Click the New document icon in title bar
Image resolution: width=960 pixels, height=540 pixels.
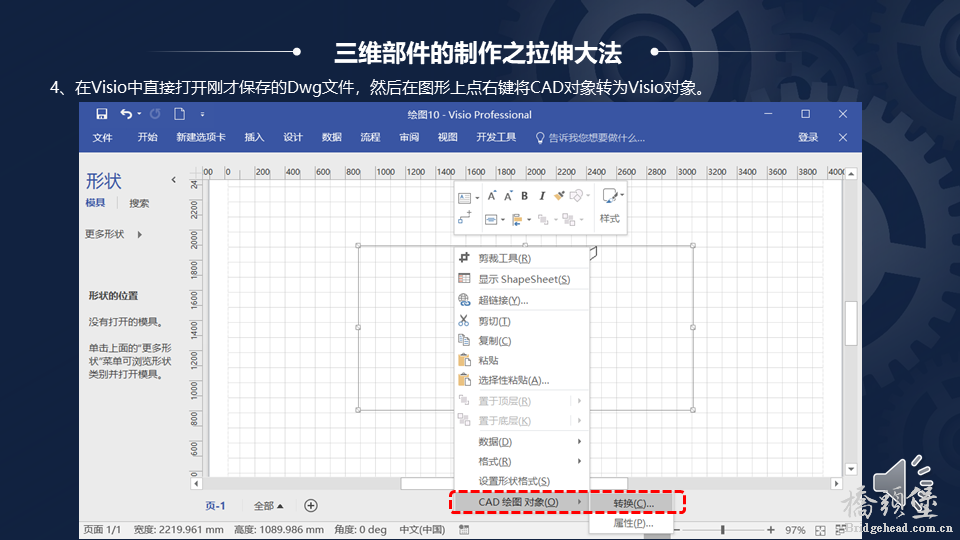pos(179,114)
